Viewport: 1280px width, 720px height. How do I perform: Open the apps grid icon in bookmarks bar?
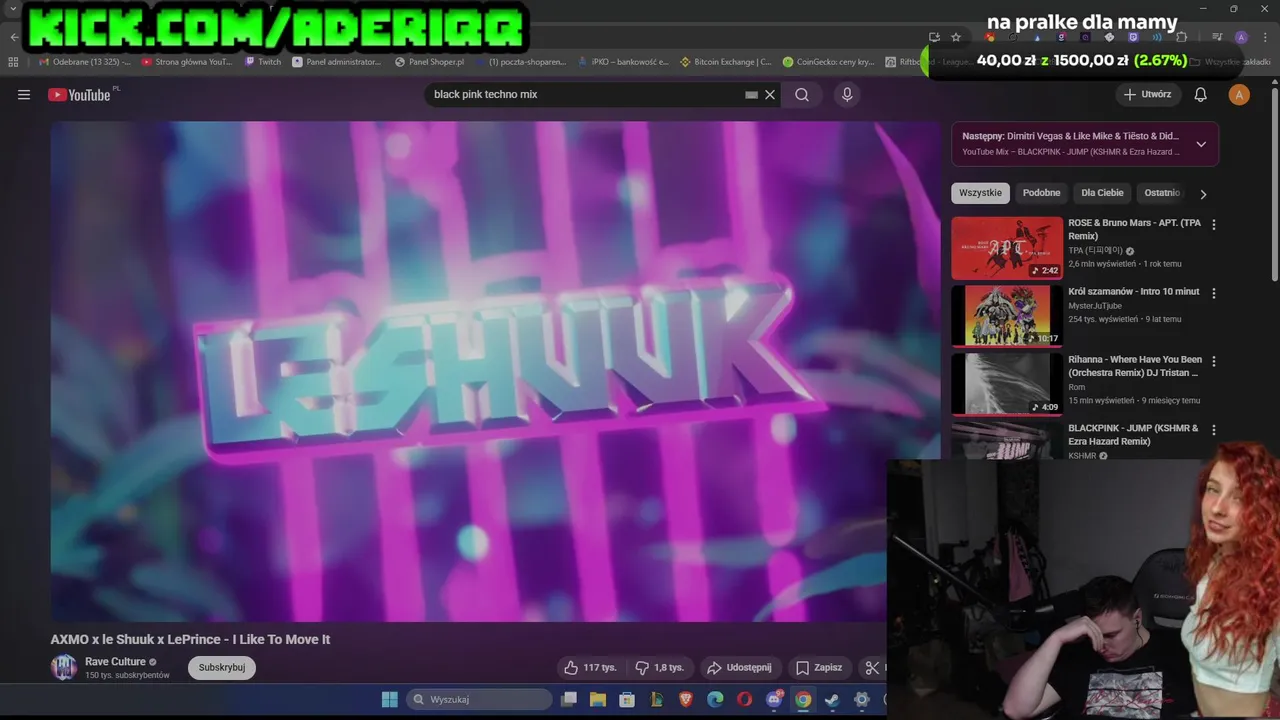[13, 62]
